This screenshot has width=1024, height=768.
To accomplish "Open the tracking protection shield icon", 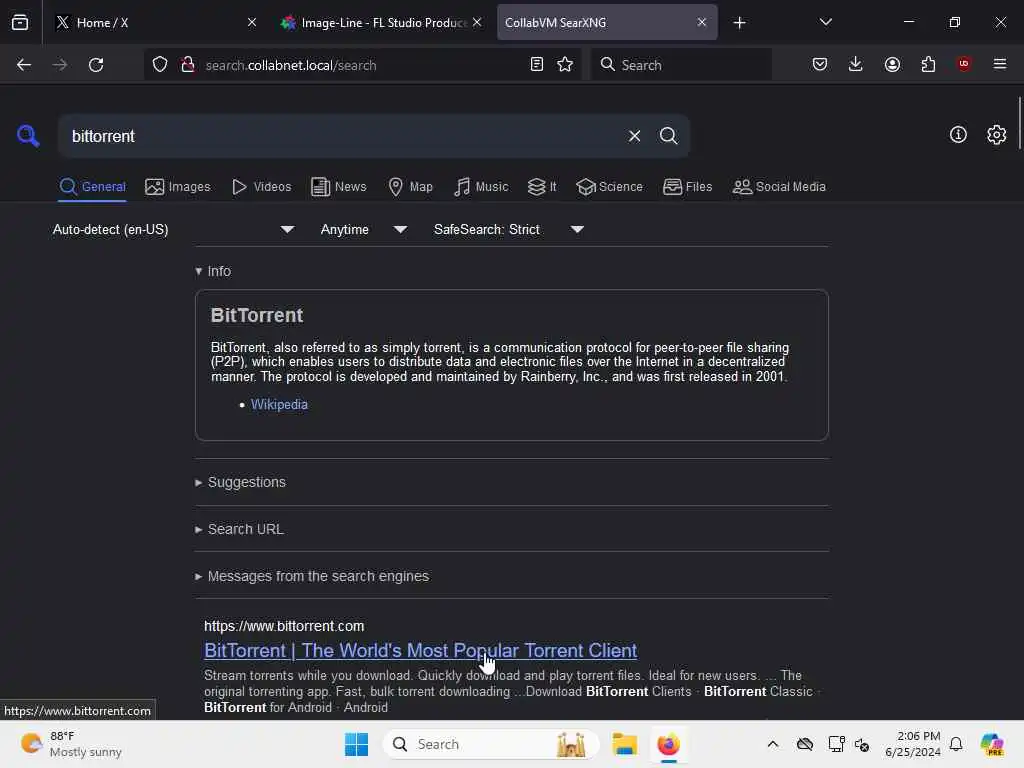I will pos(160,65).
